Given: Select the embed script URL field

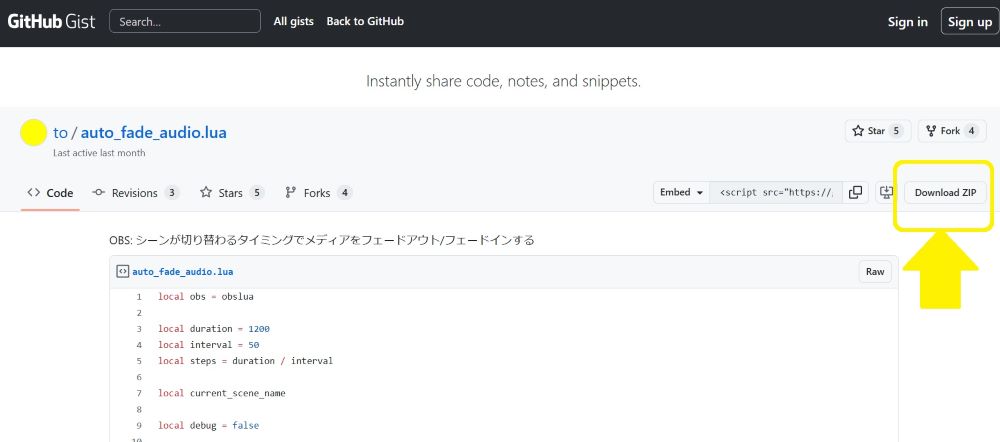Looking at the screenshot, I should point(776,192).
